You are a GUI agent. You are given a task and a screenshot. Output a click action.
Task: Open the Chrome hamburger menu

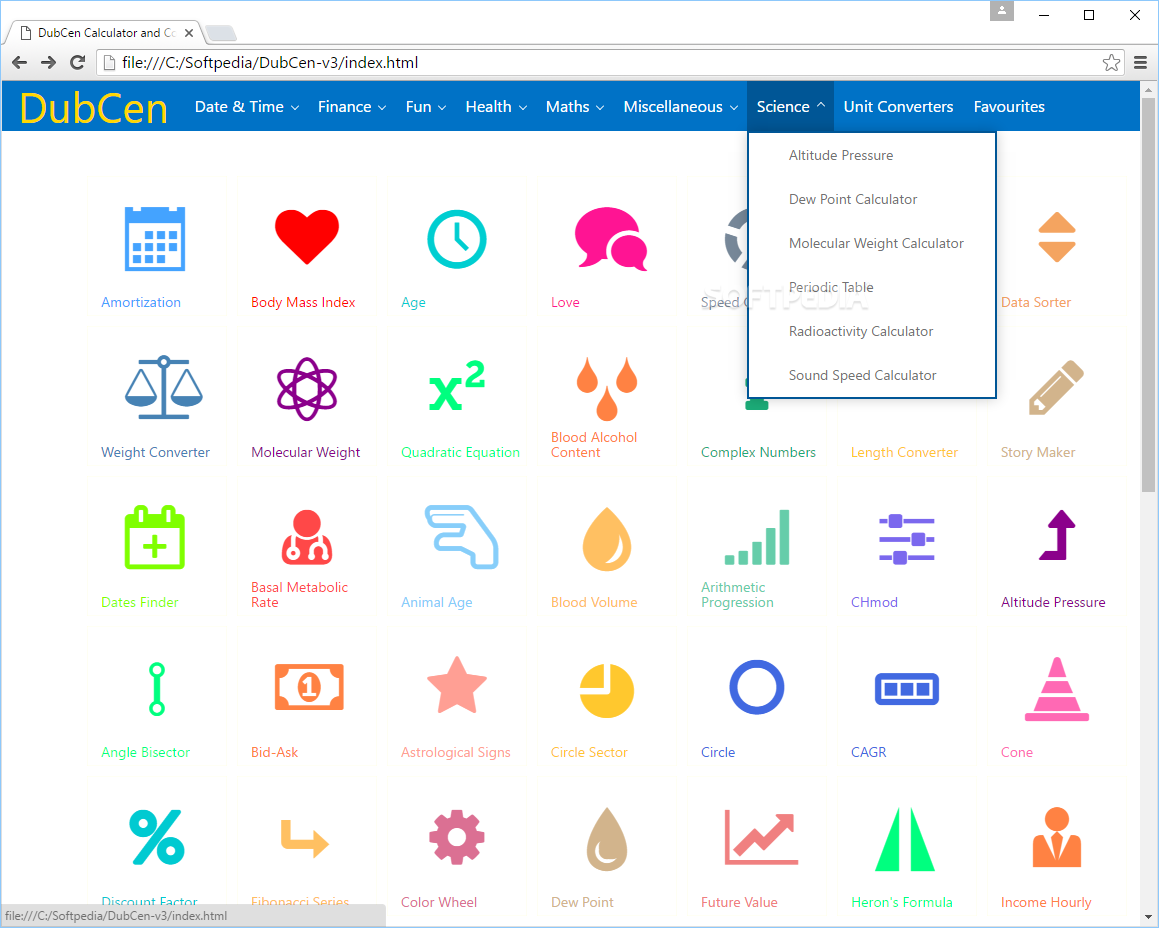[1141, 63]
